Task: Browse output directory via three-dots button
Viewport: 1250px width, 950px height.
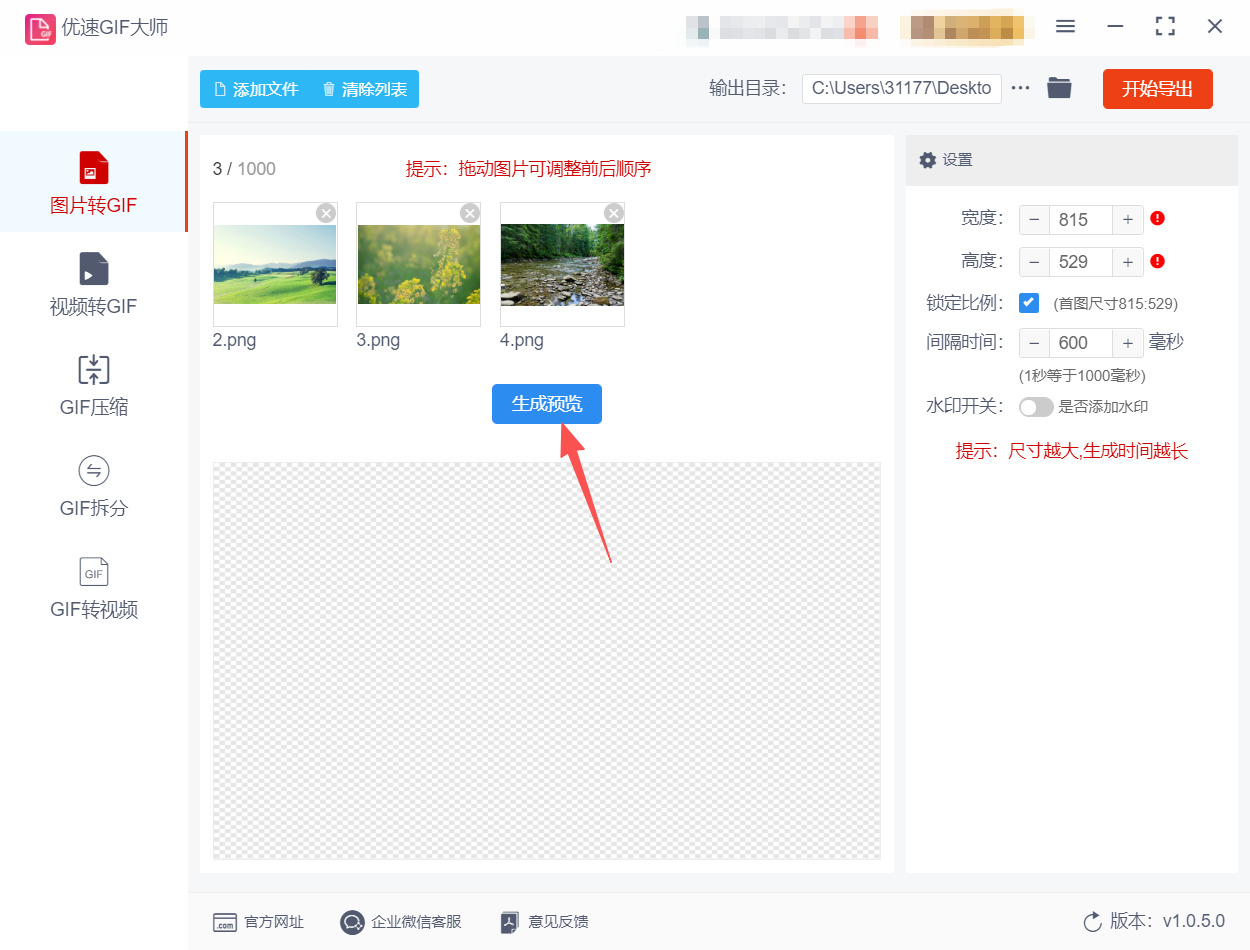Action: (x=1020, y=88)
